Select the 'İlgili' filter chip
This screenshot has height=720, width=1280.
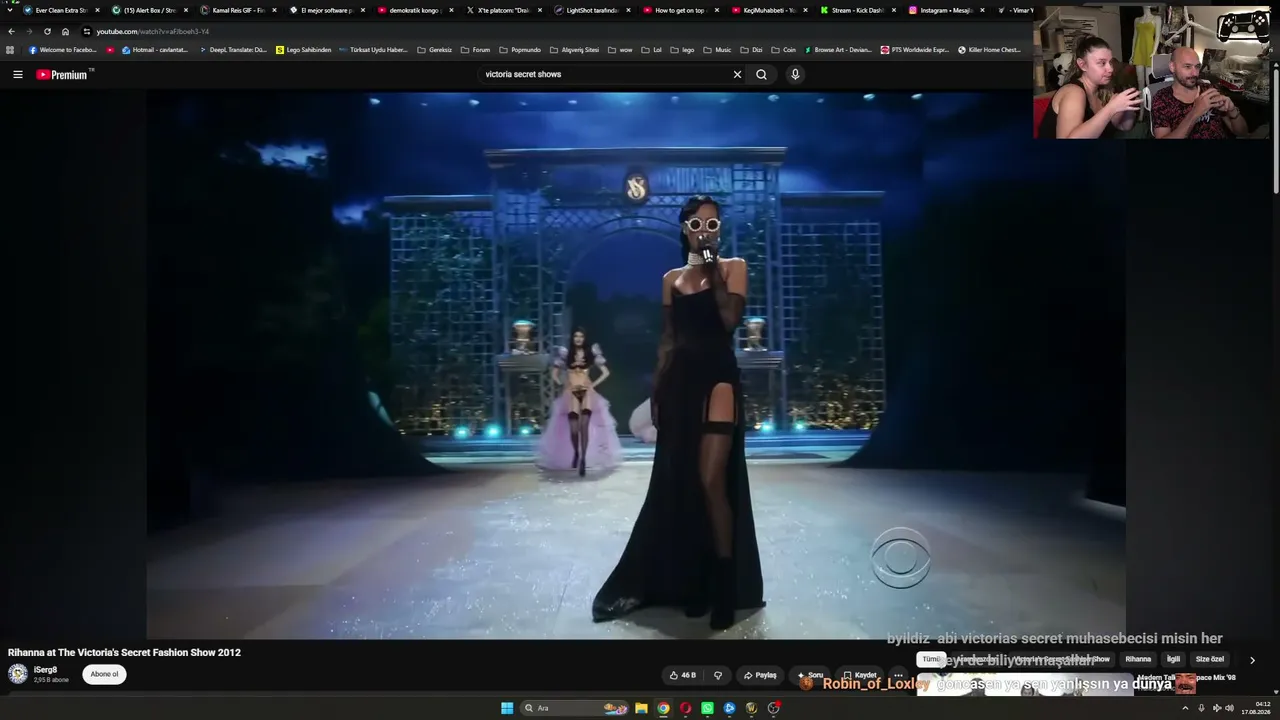(x=1174, y=659)
